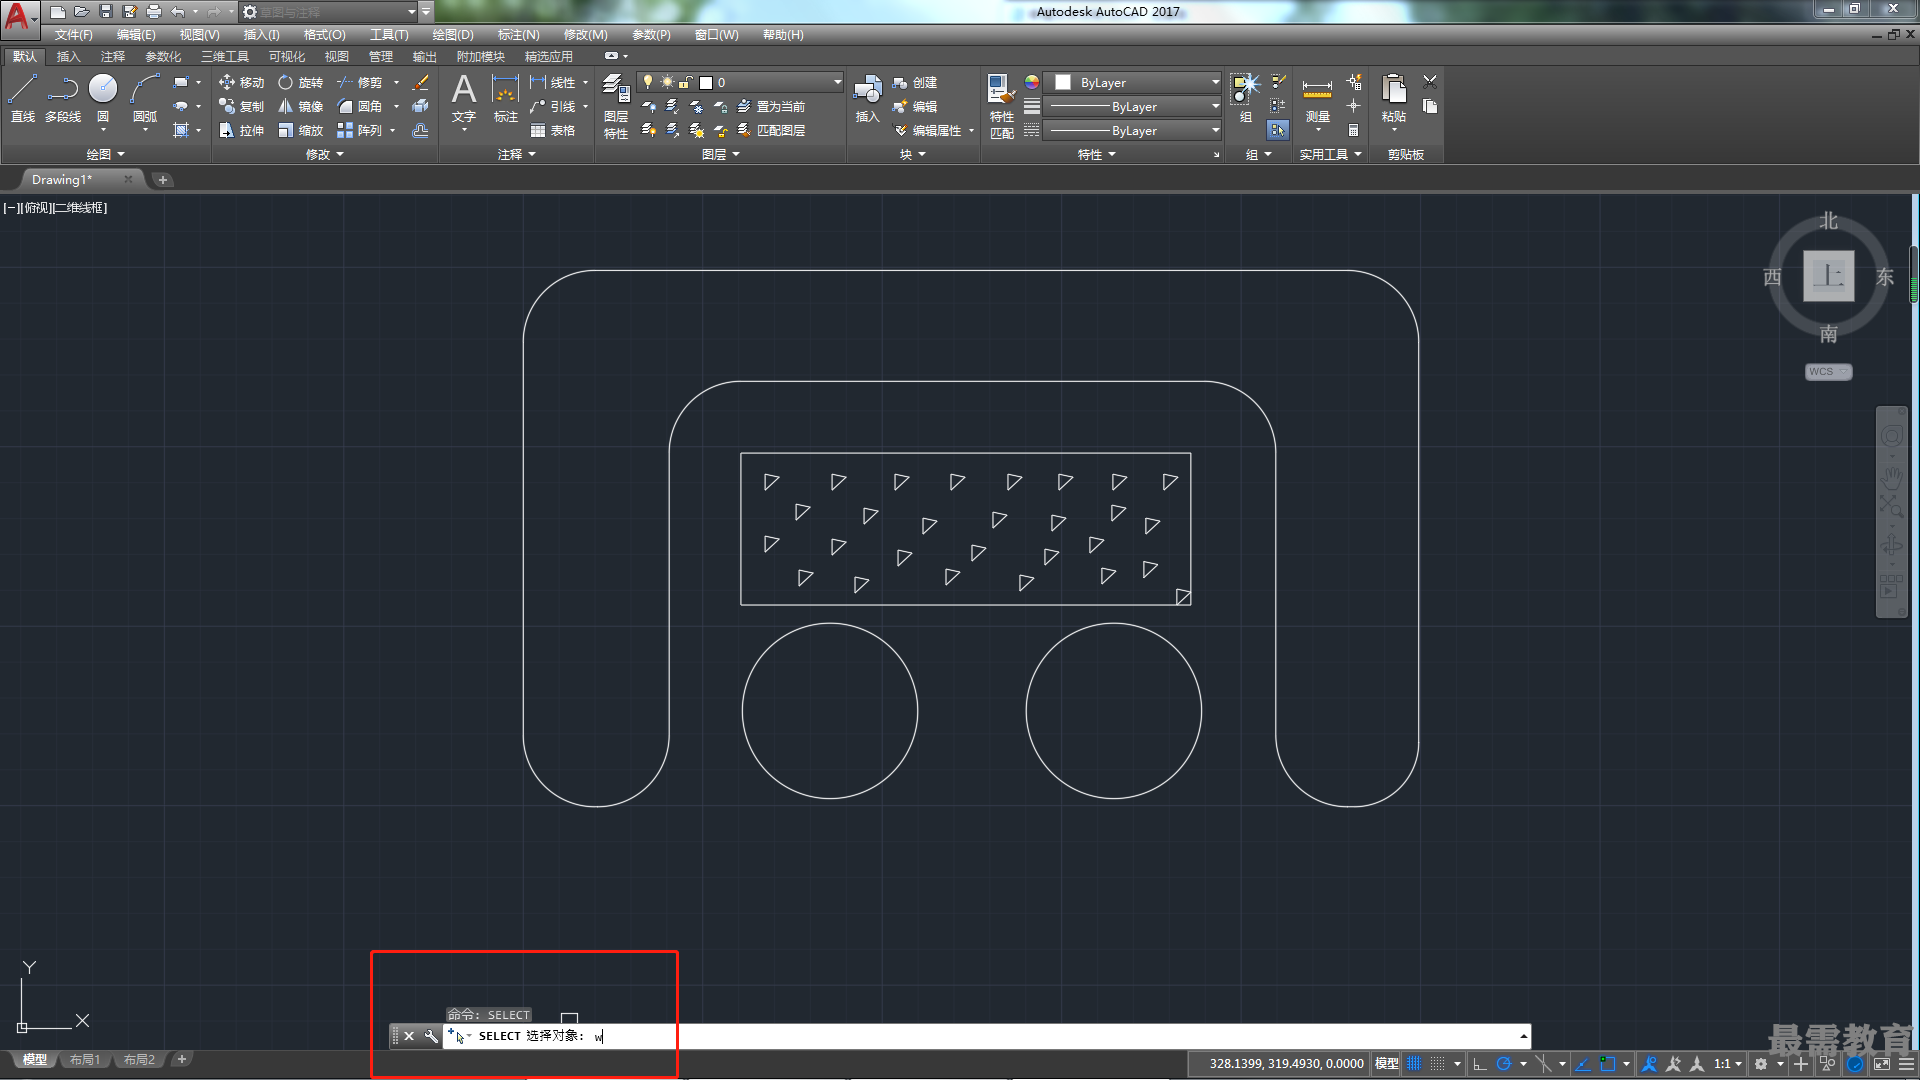Click the WCS button under the ViewCube
This screenshot has height=1080, width=1920.
pos(1828,371)
